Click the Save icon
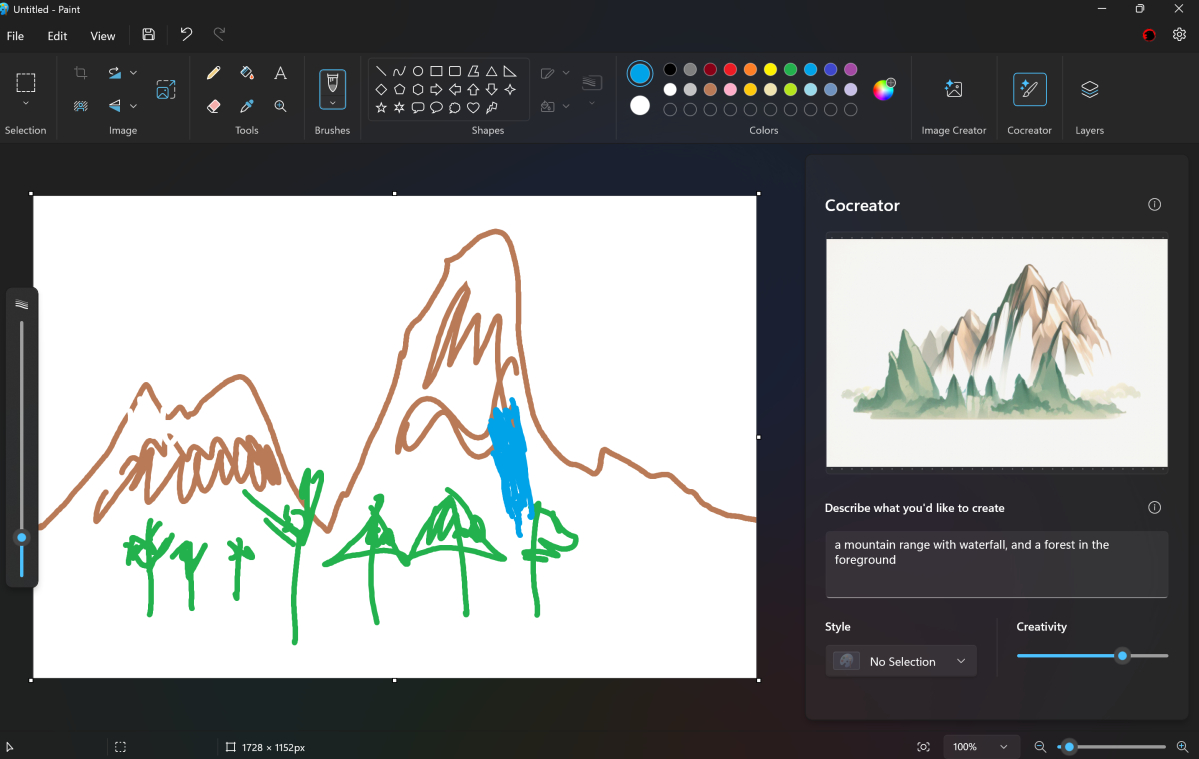Screen dimensions: 1199x759 (x=149, y=35)
